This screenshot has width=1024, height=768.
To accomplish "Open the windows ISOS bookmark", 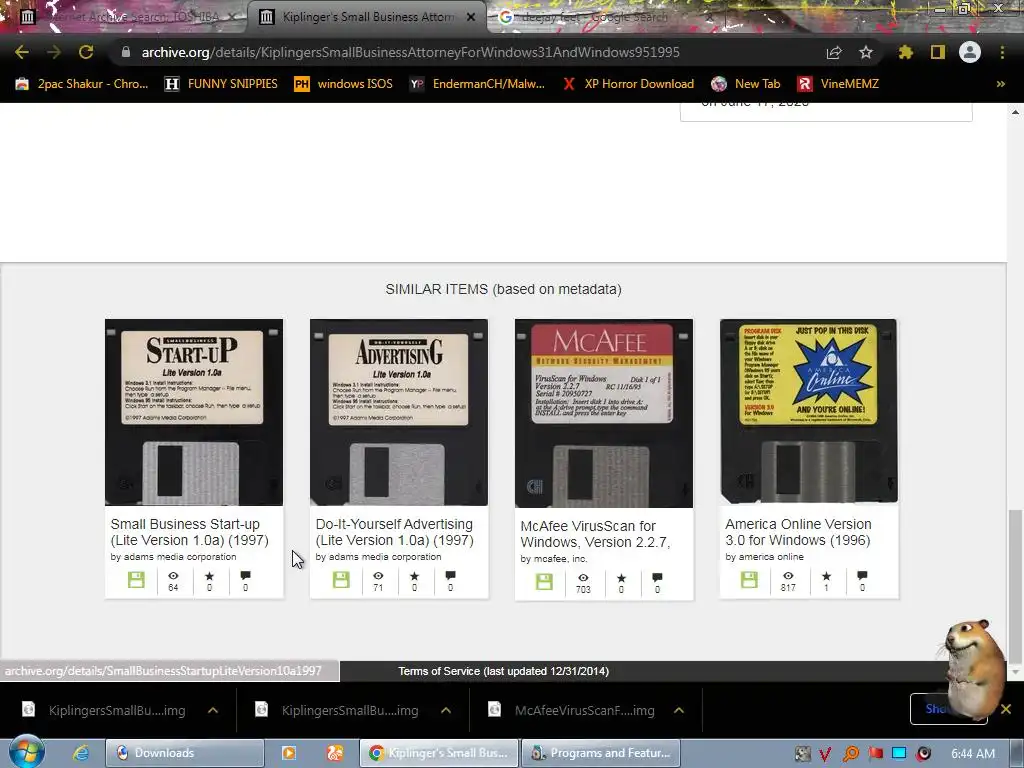I will [344, 84].
